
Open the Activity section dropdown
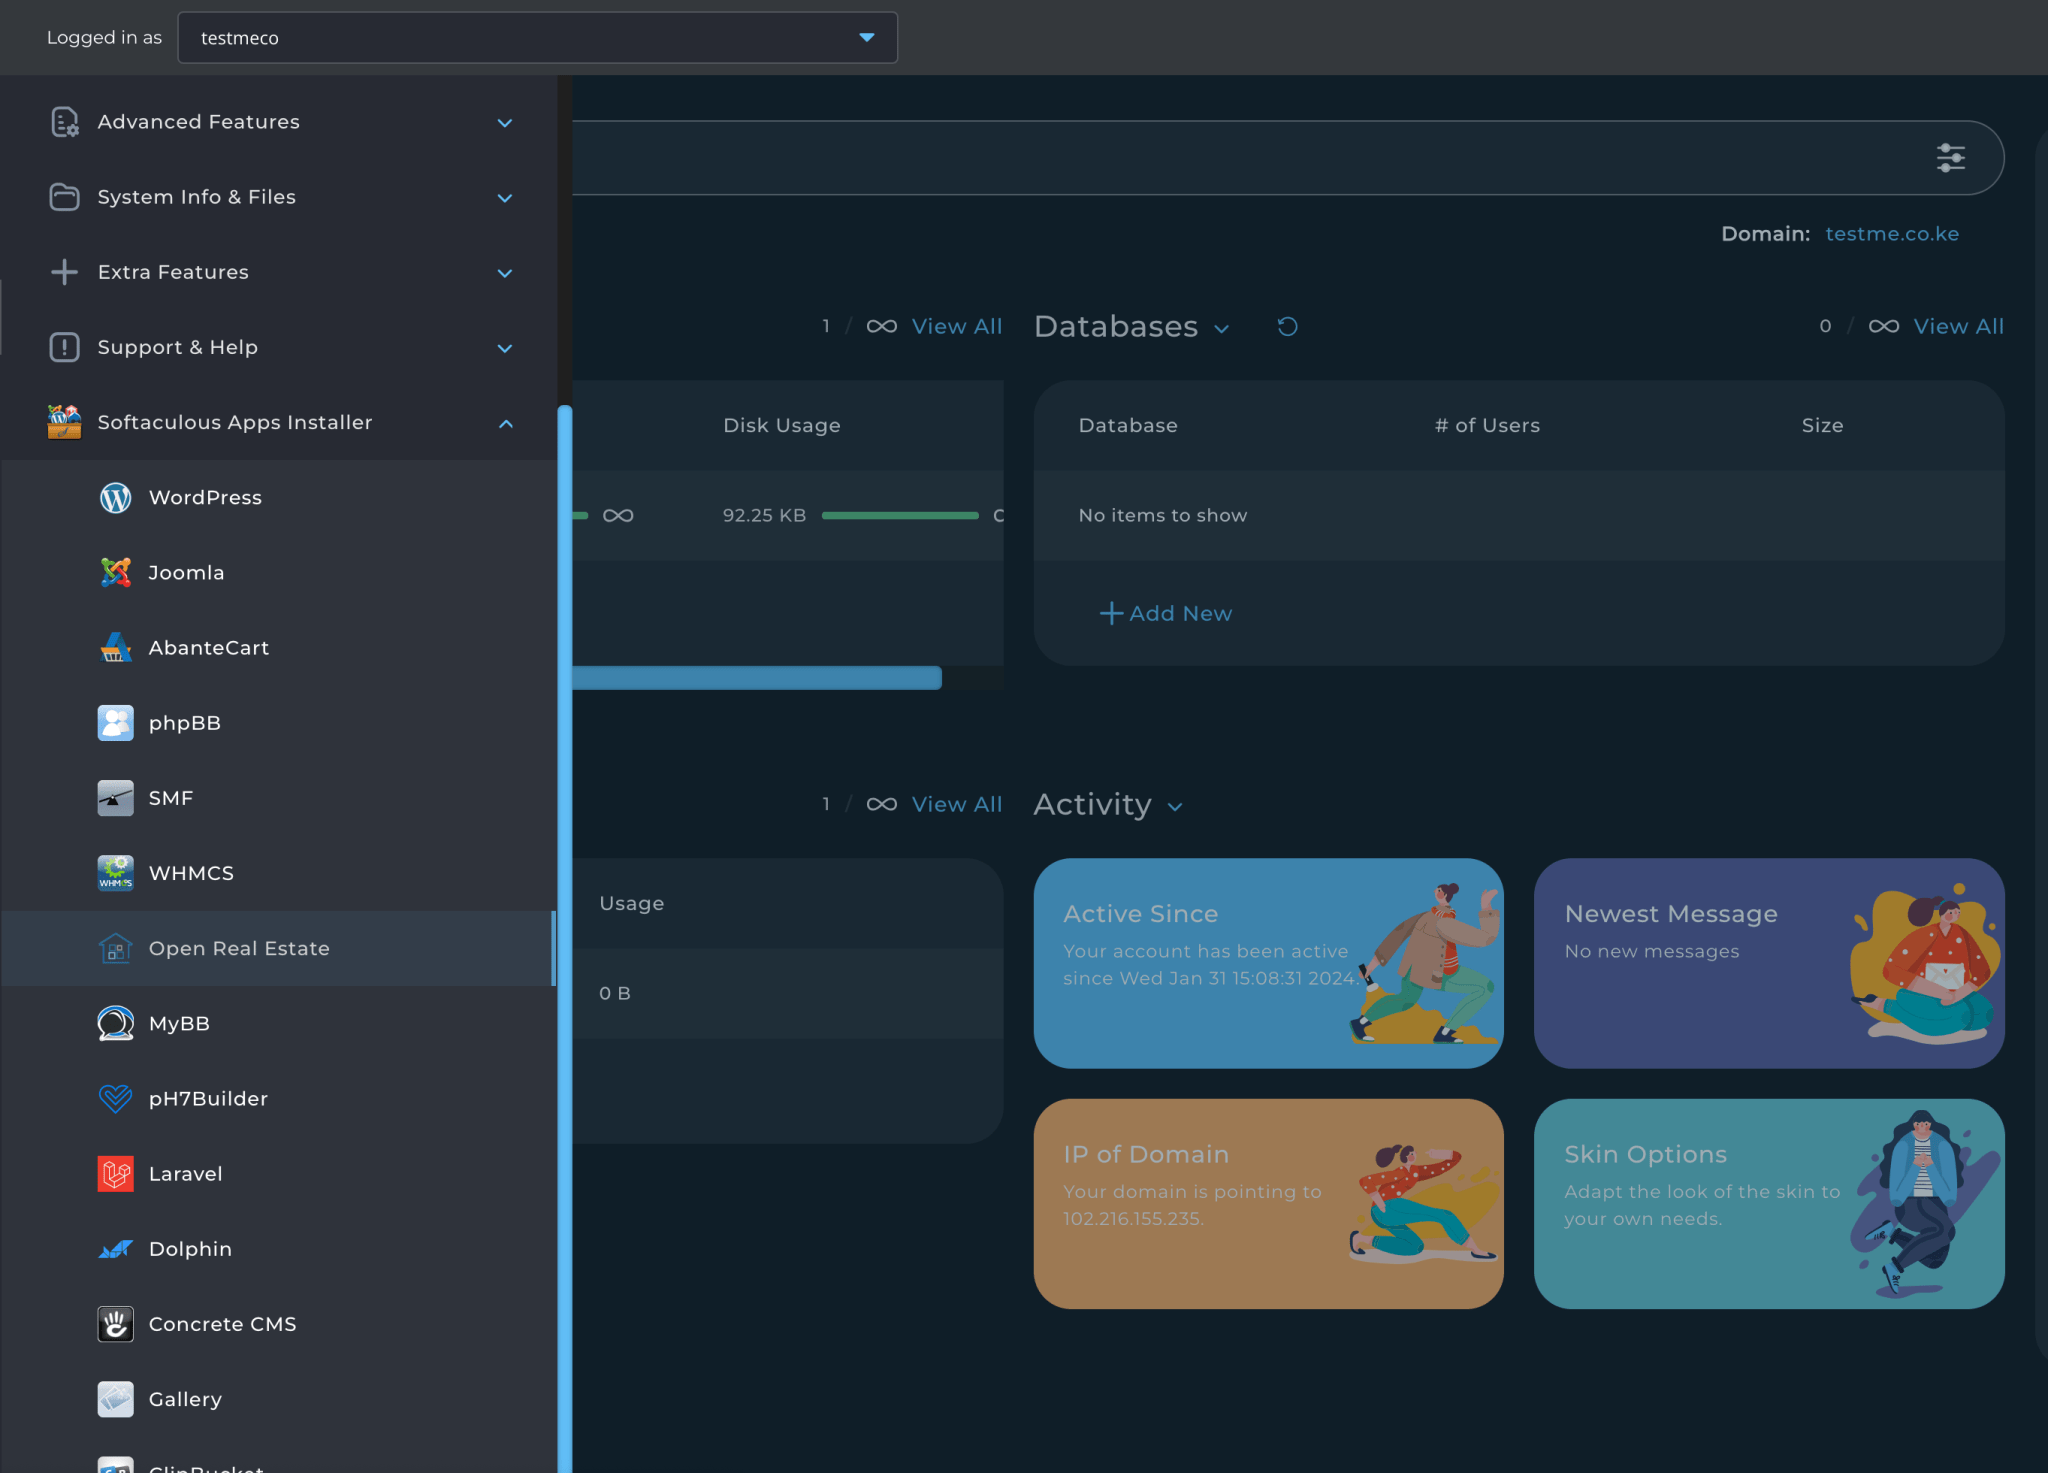tap(1175, 806)
